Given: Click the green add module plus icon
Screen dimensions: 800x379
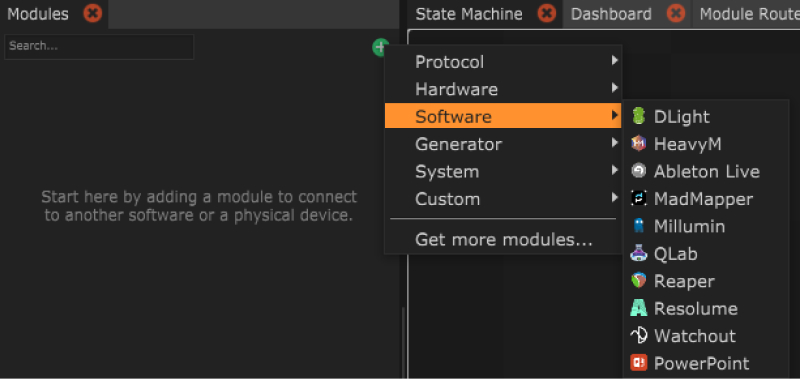Looking at the screenshot, I should click(380, 47).
